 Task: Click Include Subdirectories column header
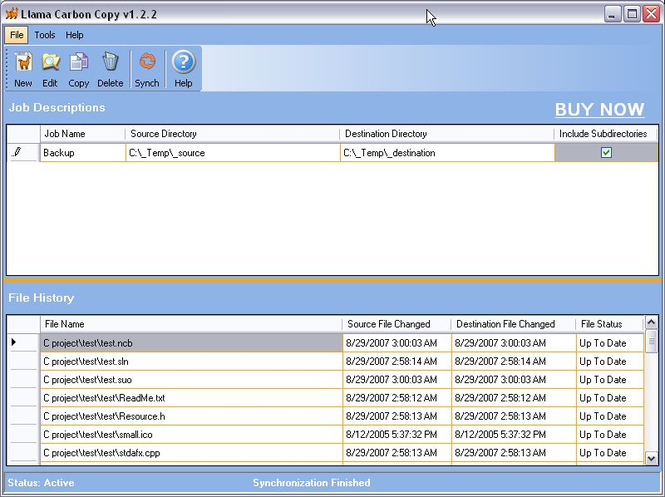point(606,134)
